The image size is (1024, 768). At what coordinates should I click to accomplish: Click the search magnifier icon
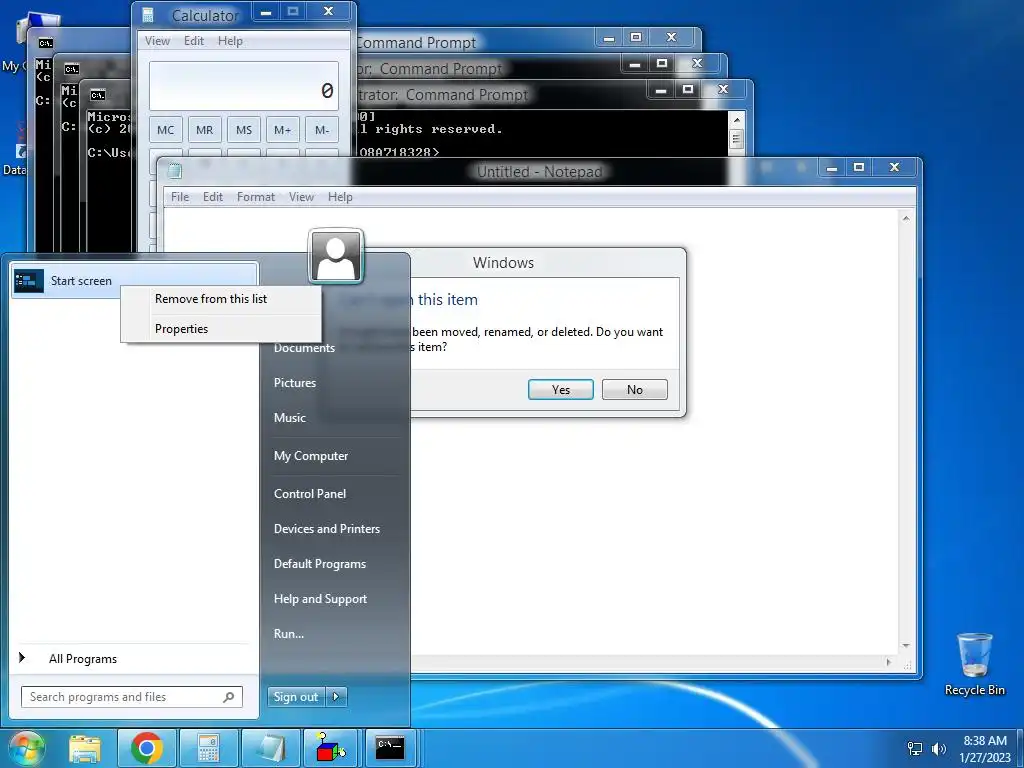229,697
